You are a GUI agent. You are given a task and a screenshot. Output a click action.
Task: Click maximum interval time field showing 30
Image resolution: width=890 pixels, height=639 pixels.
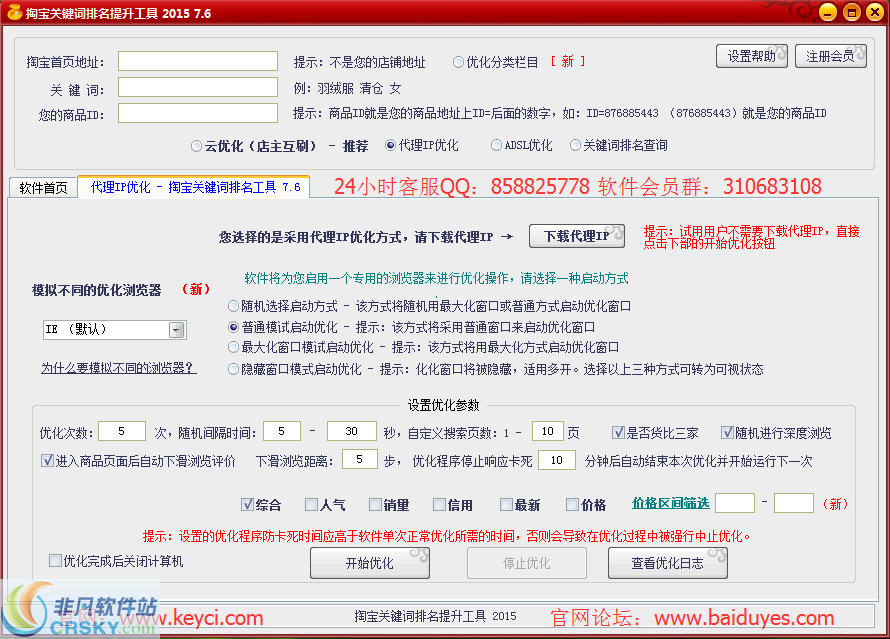point(351,431)
